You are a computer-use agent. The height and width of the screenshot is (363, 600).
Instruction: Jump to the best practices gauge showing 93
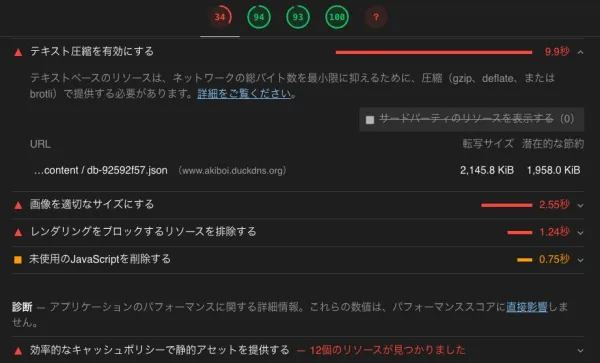(298, 17)
